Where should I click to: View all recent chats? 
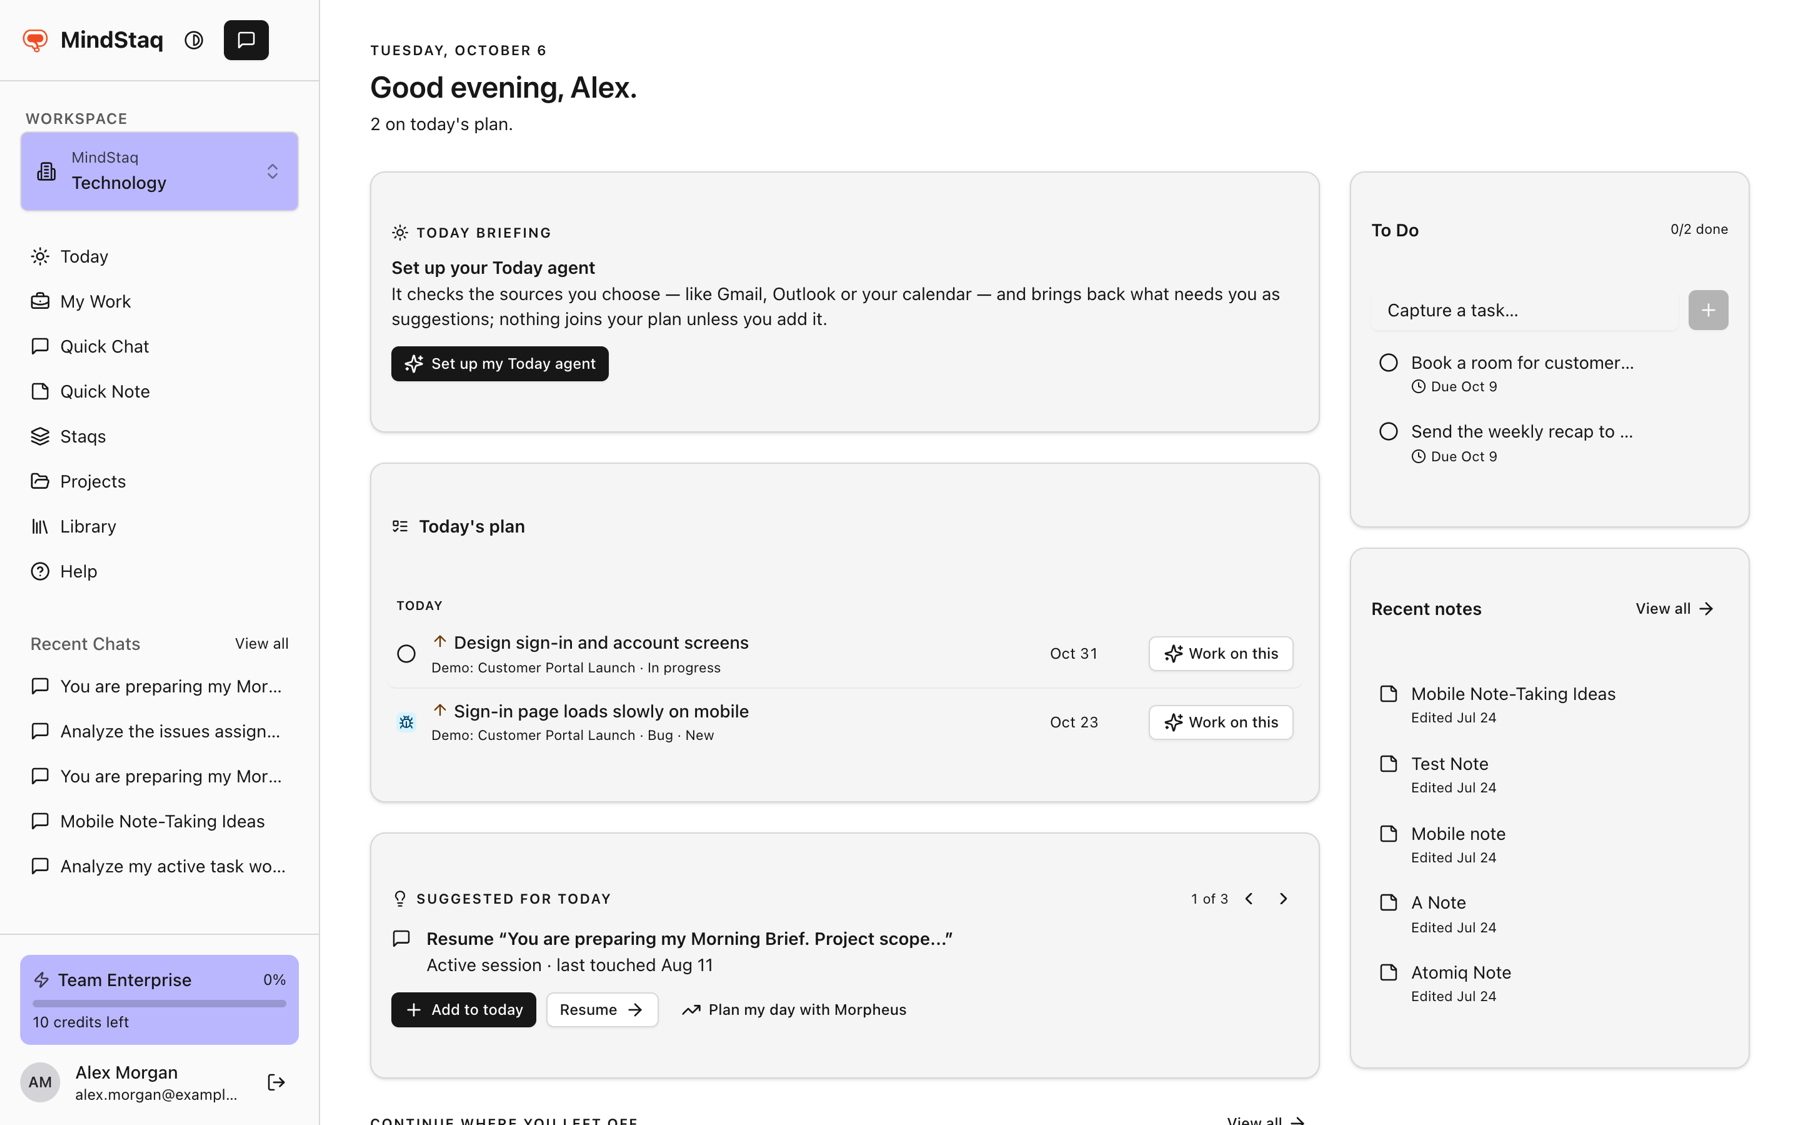(262, 644)
